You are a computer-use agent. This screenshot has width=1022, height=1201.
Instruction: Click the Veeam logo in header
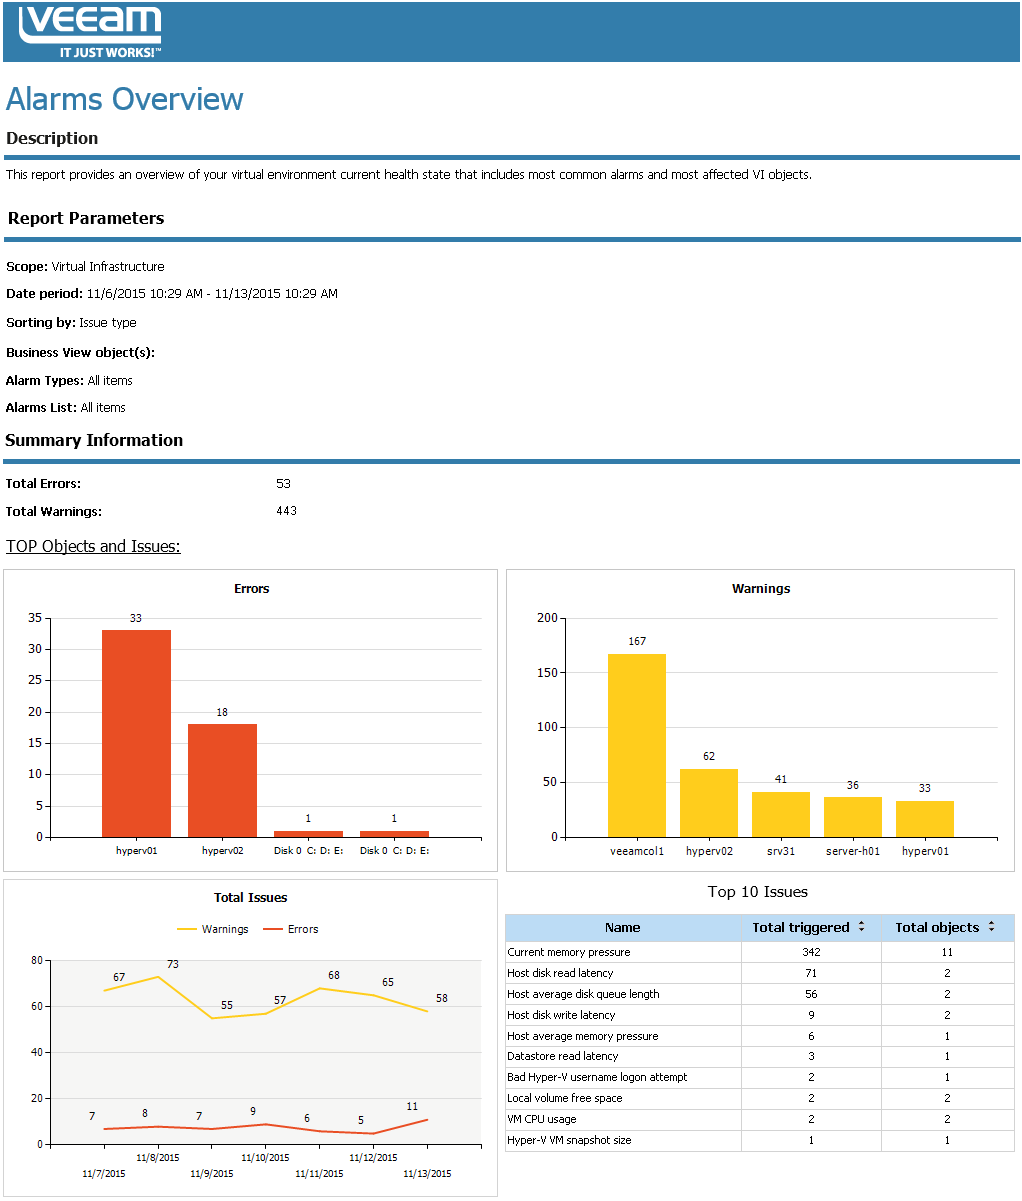90,32
